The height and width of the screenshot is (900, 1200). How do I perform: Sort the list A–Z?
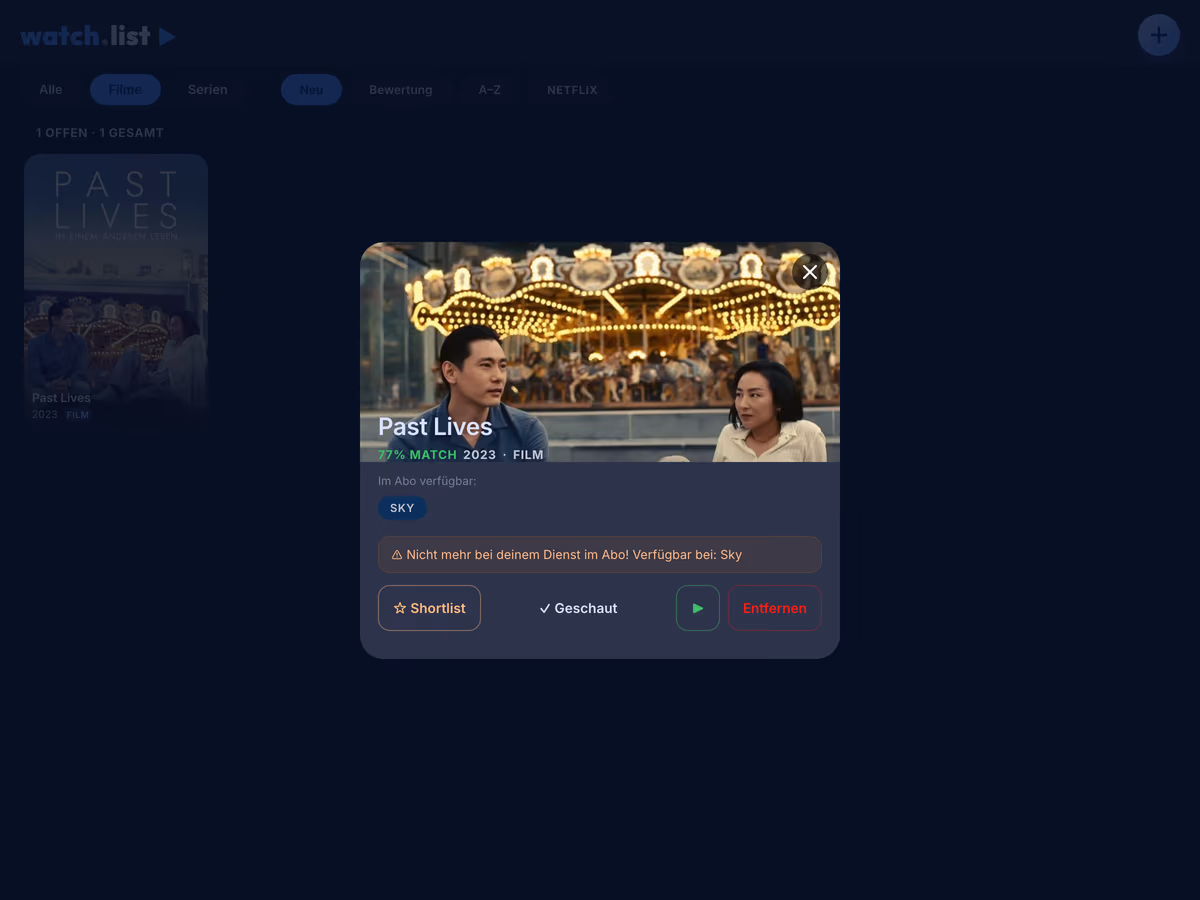[x=490, y=90]
